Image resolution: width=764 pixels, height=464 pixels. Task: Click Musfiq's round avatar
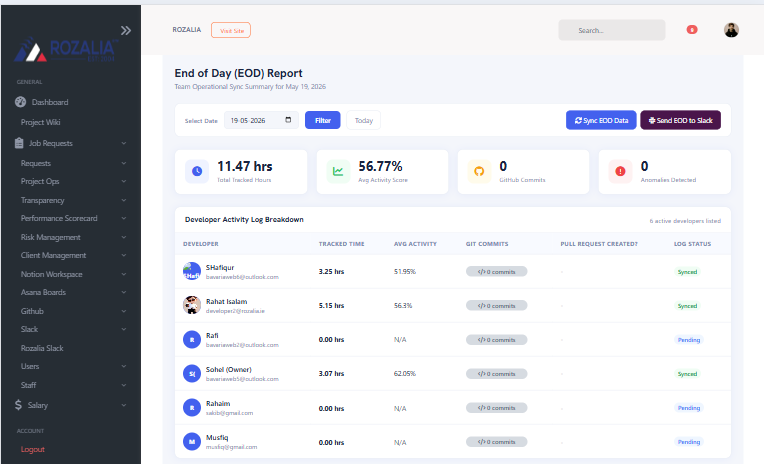pos(192,442)
